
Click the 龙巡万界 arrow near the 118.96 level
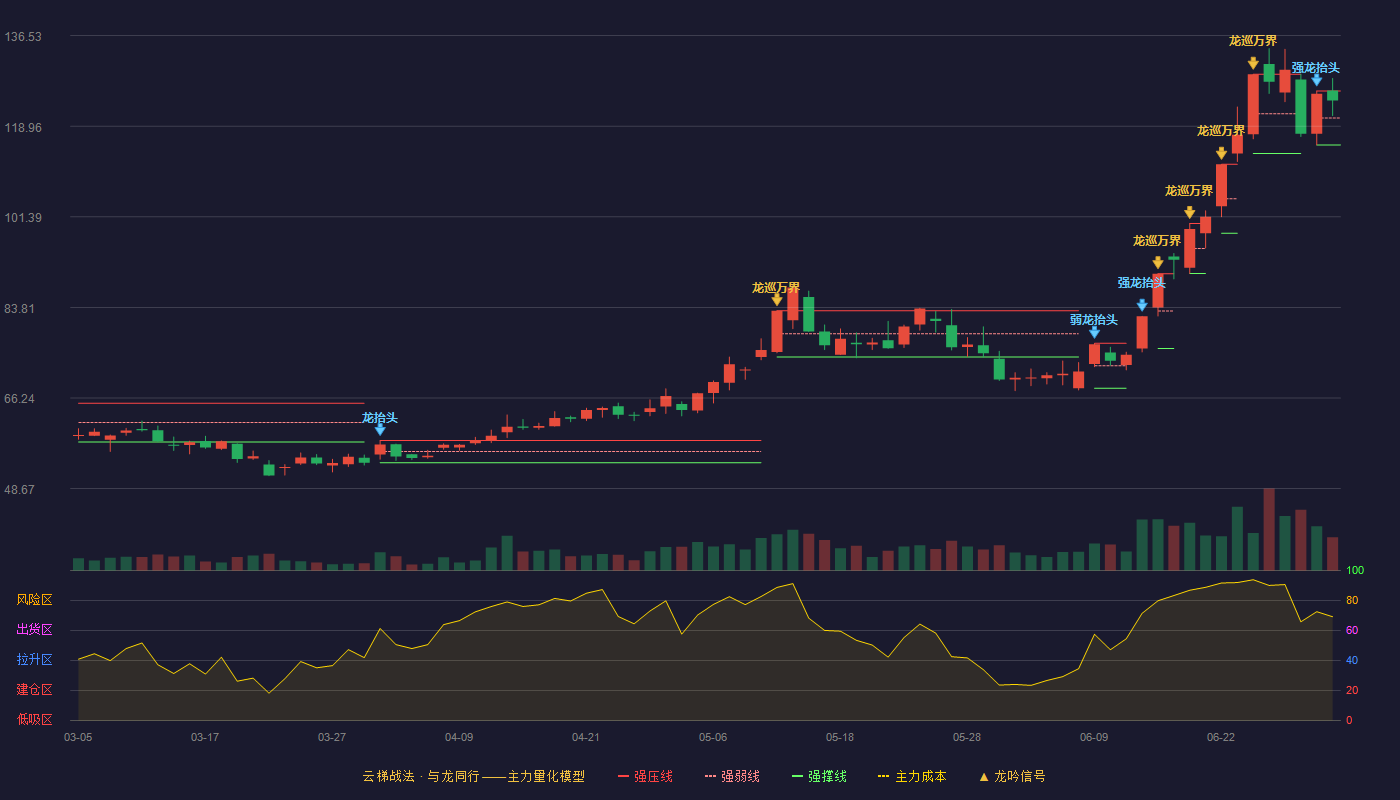[x=1221, y=153]
